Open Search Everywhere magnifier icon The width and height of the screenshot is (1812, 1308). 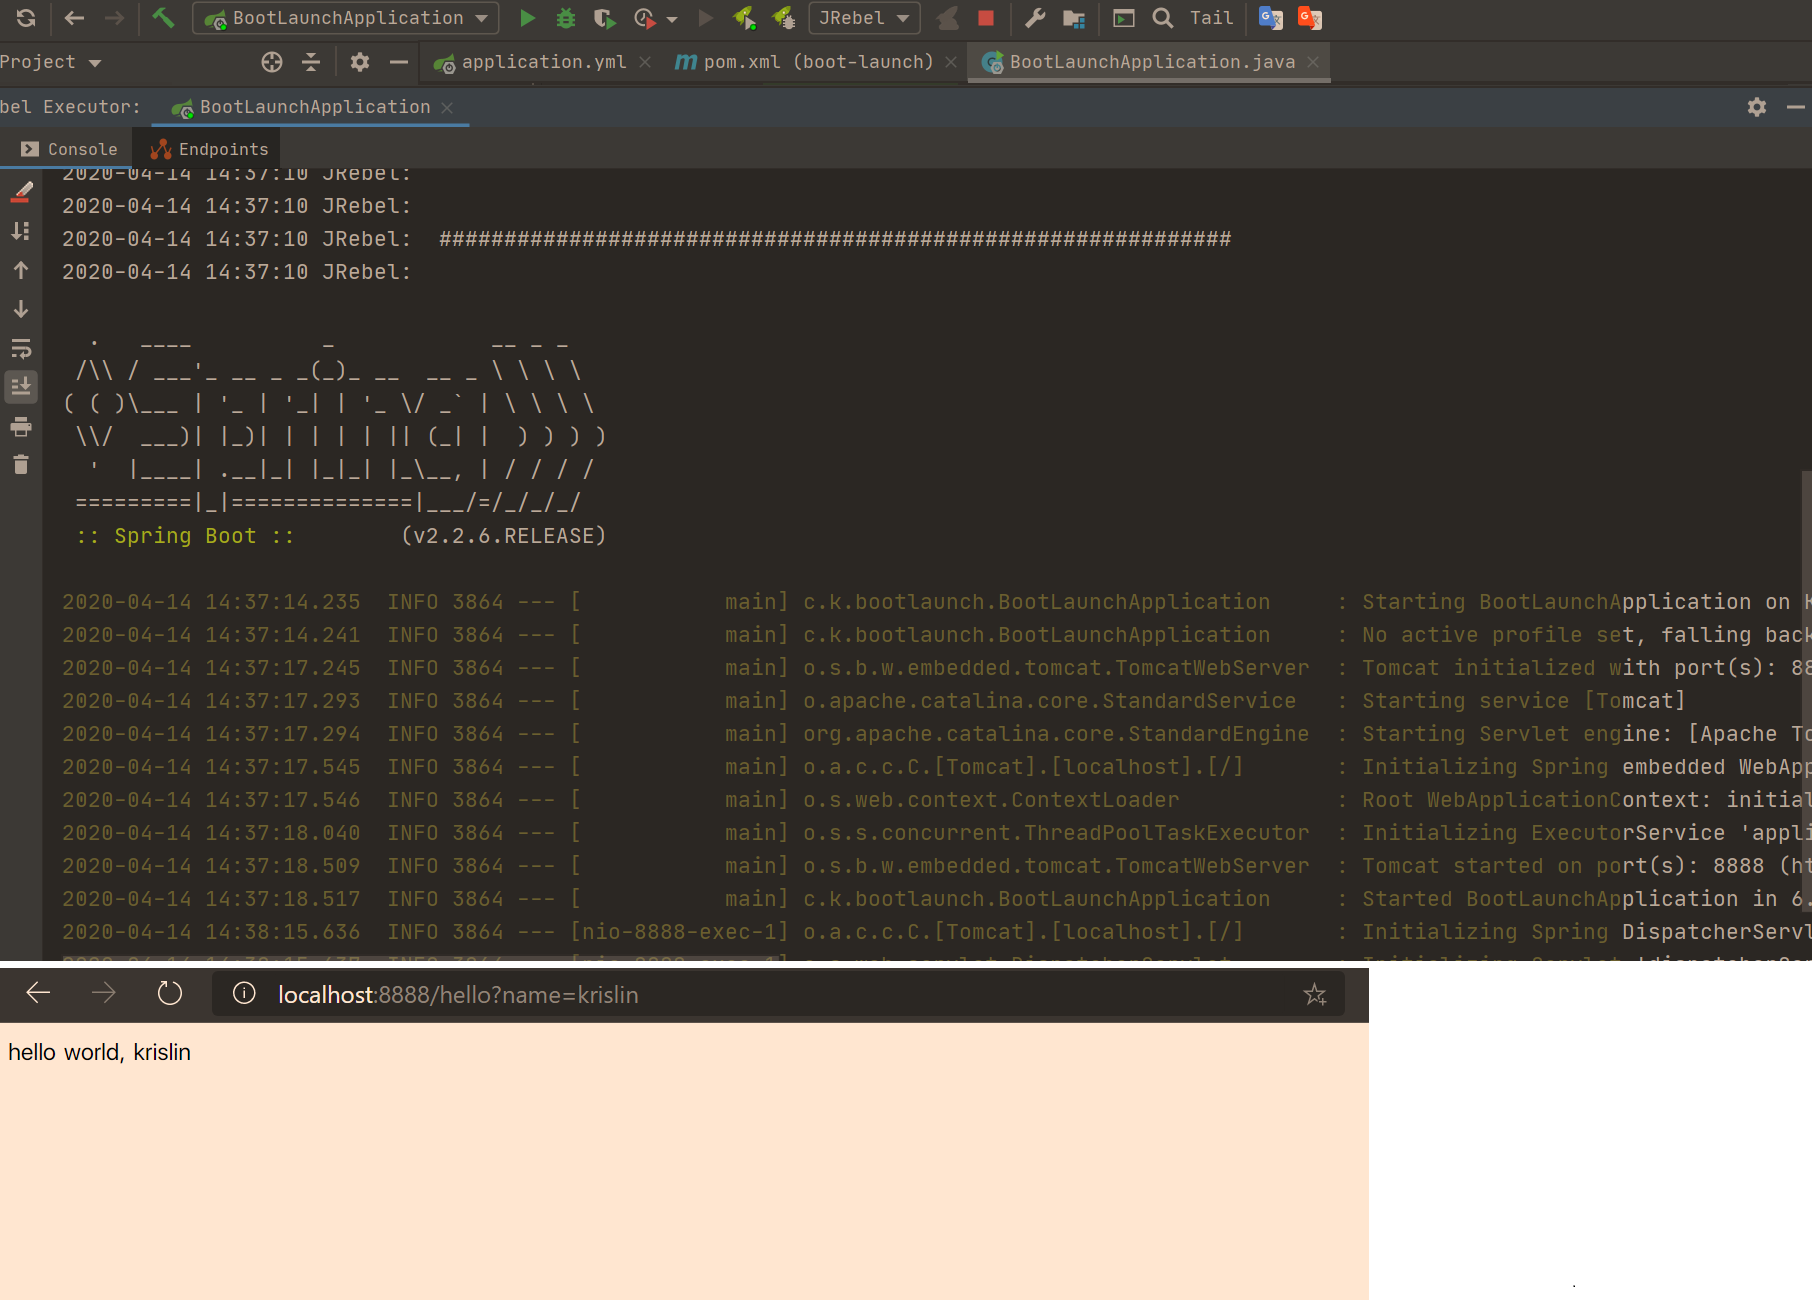tap(1163, 18)
